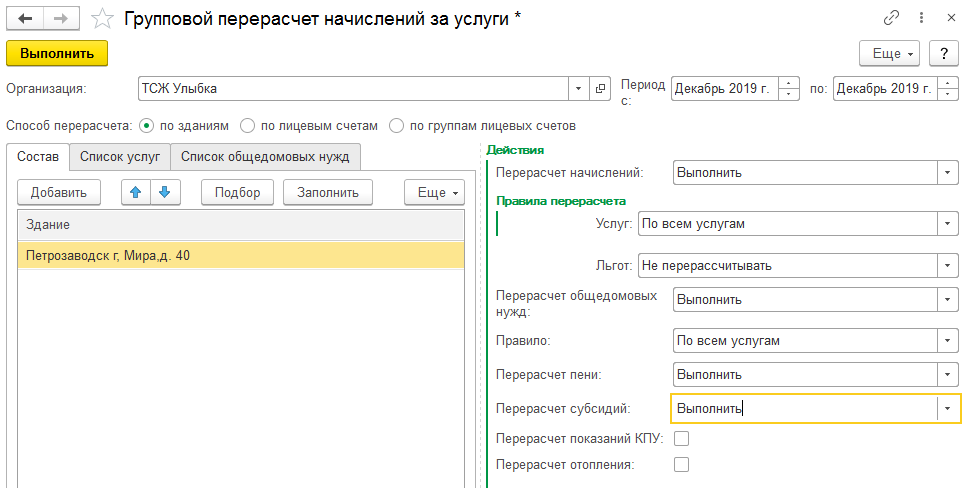
Task: Open organization ТСЖ Улыбка record icon
Action: tap(599, 89)
